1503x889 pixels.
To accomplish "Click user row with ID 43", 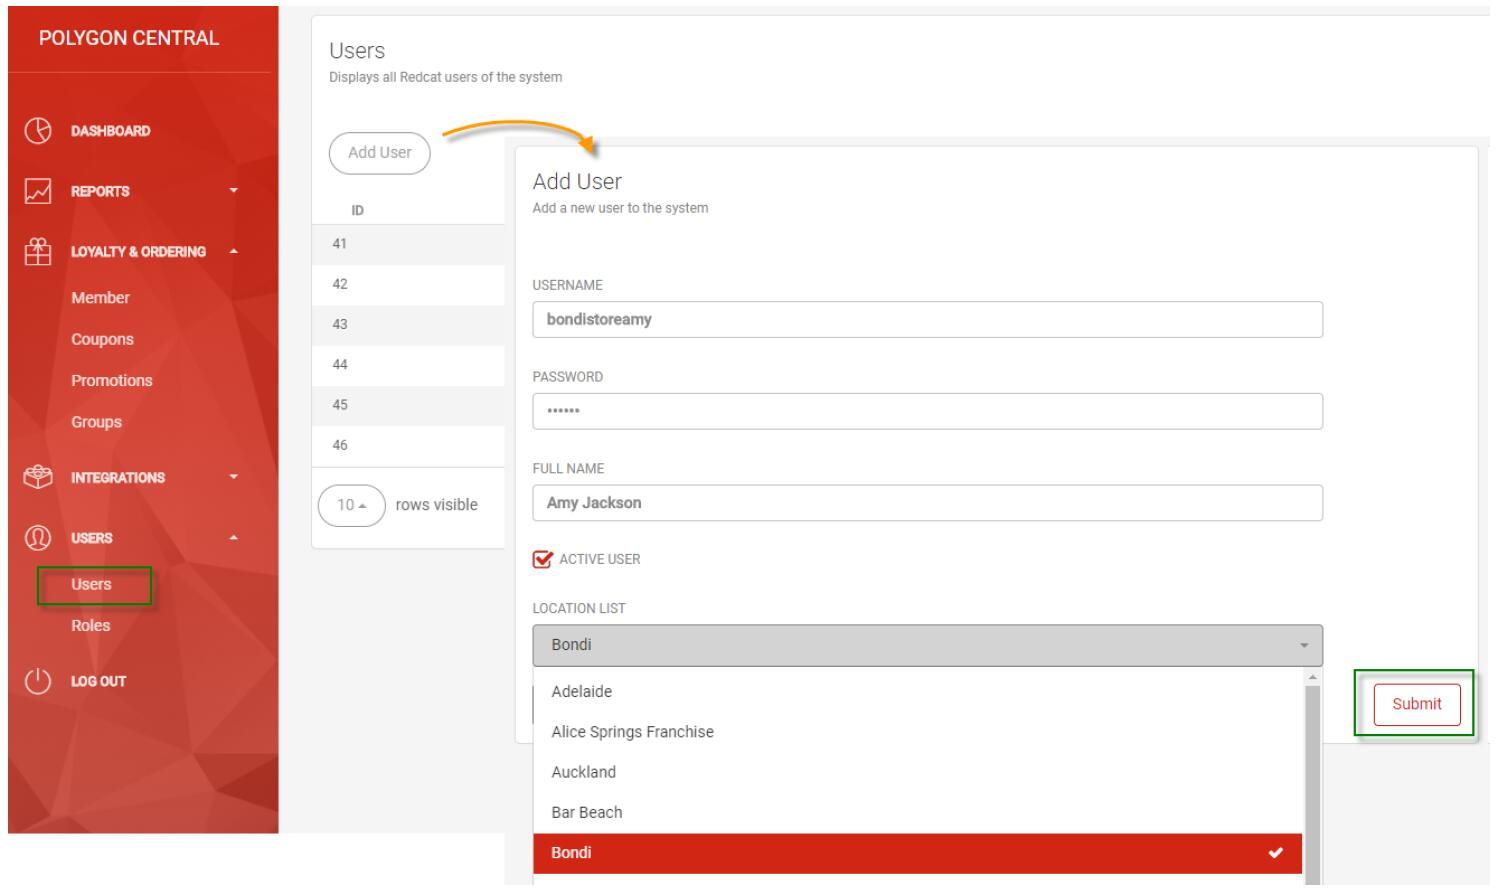I will [x=408, y=324].
